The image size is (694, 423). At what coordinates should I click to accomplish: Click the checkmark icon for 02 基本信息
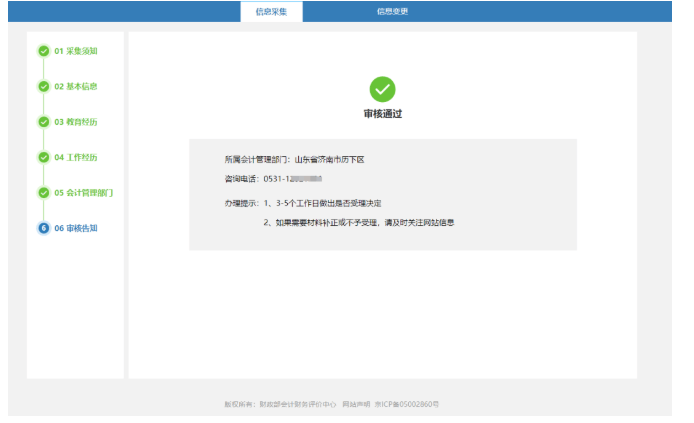coord(43,86)
